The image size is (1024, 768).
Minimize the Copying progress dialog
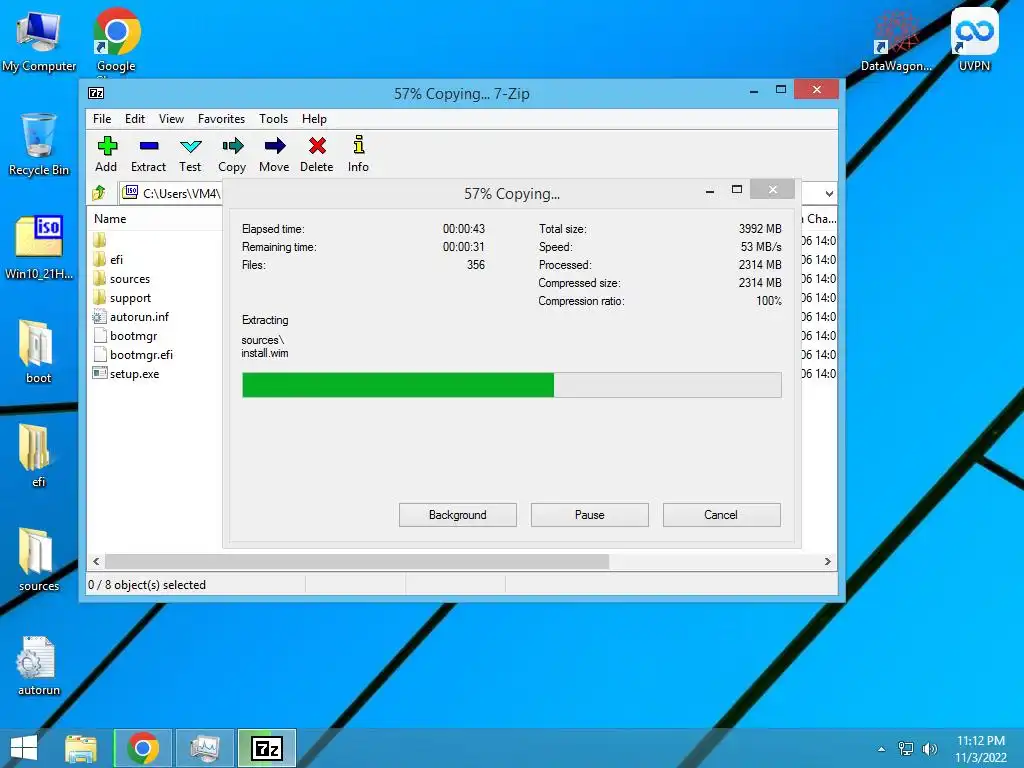pyautogui.click(x=710, y=191)
